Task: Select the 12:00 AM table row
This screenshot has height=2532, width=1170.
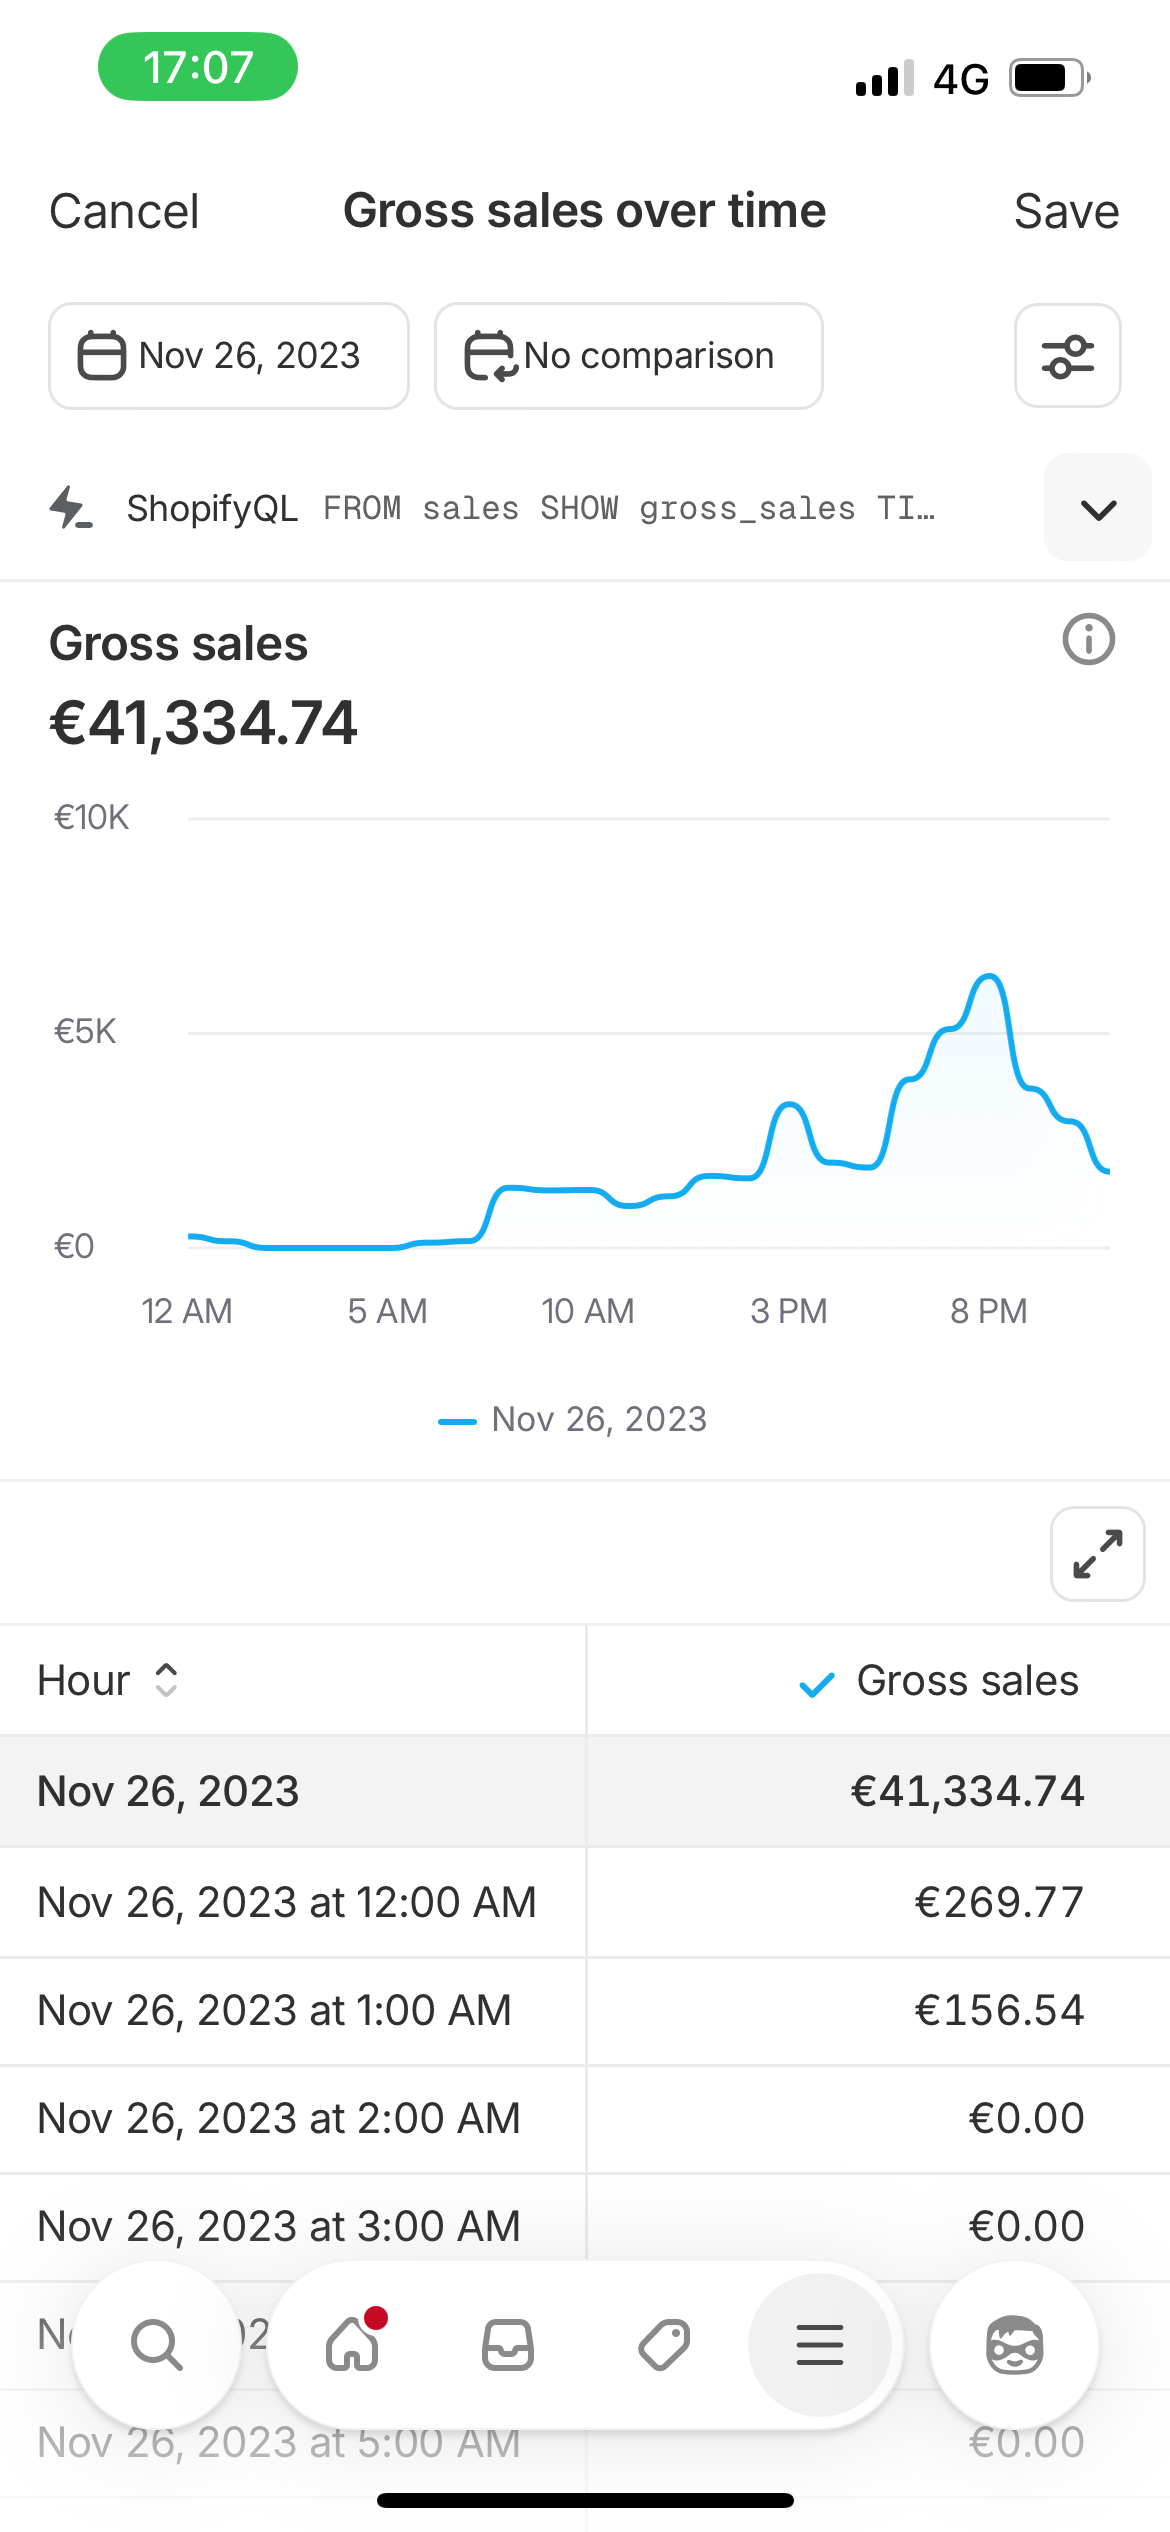Action: click(x=585, y=1902)
